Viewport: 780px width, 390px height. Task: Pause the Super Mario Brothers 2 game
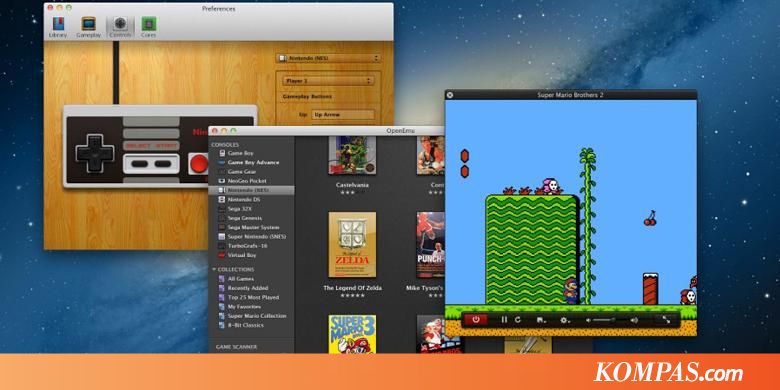click(504, 320)
